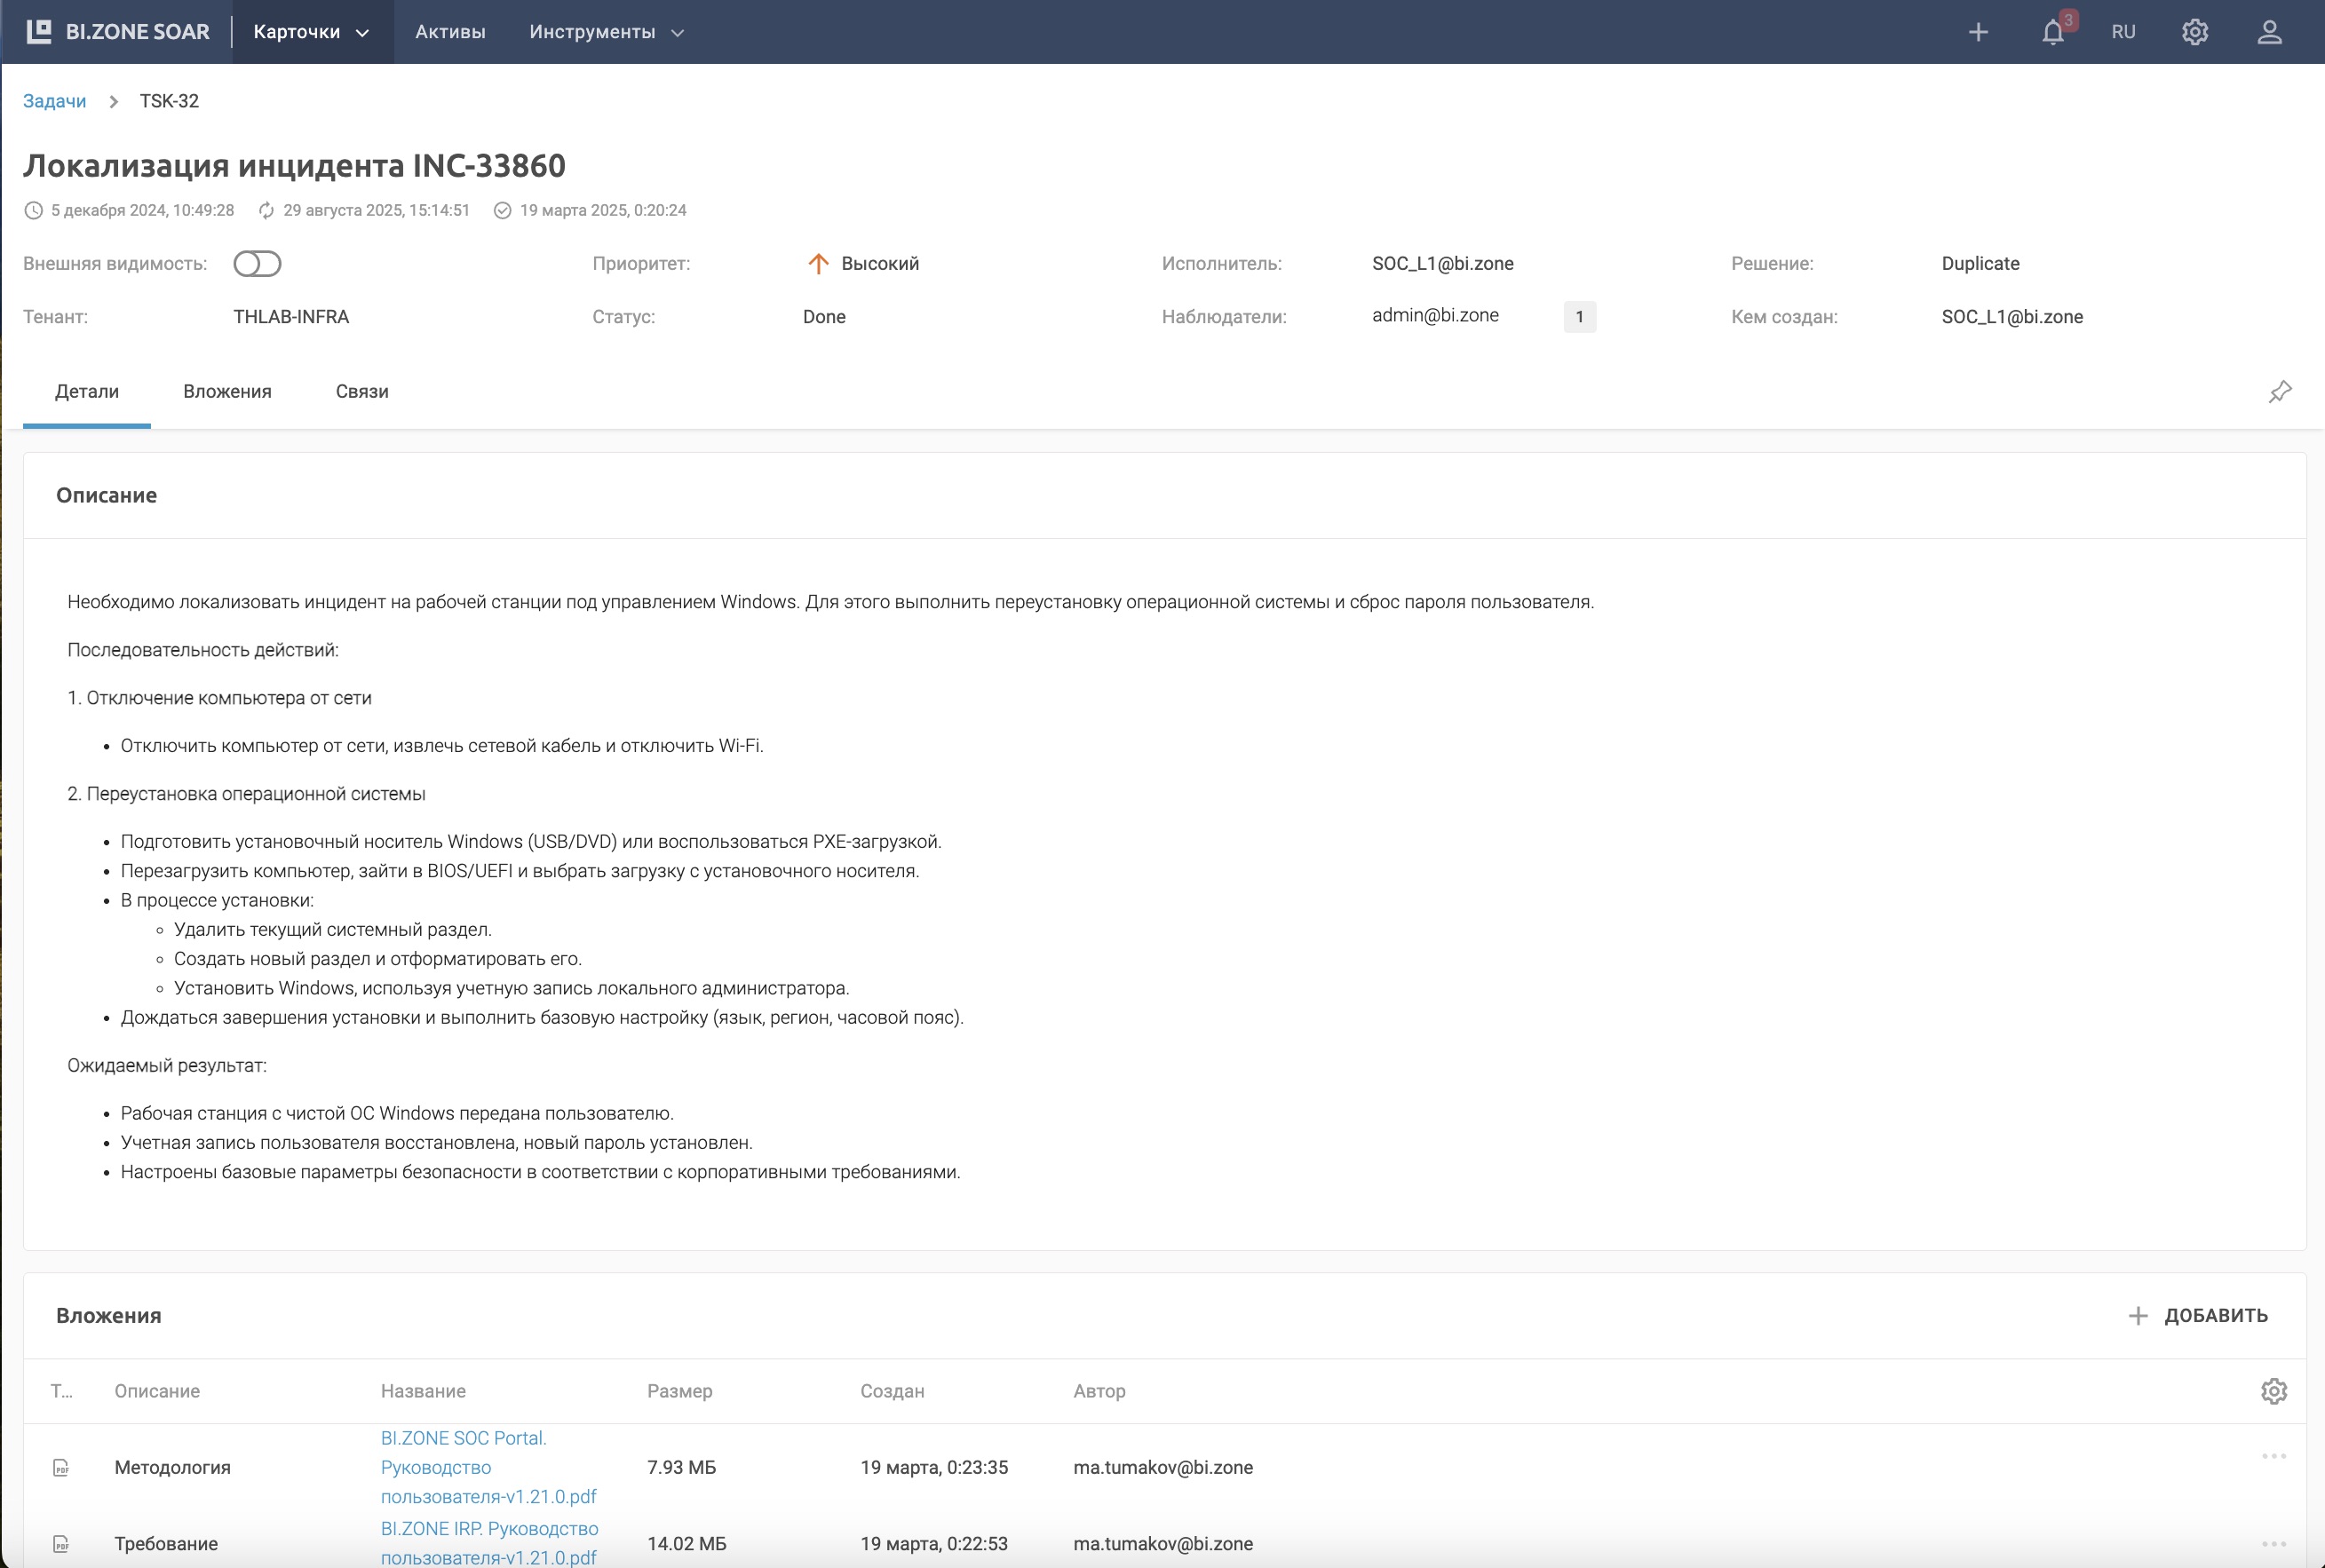Open attachments table column settings gear

2273,1391
